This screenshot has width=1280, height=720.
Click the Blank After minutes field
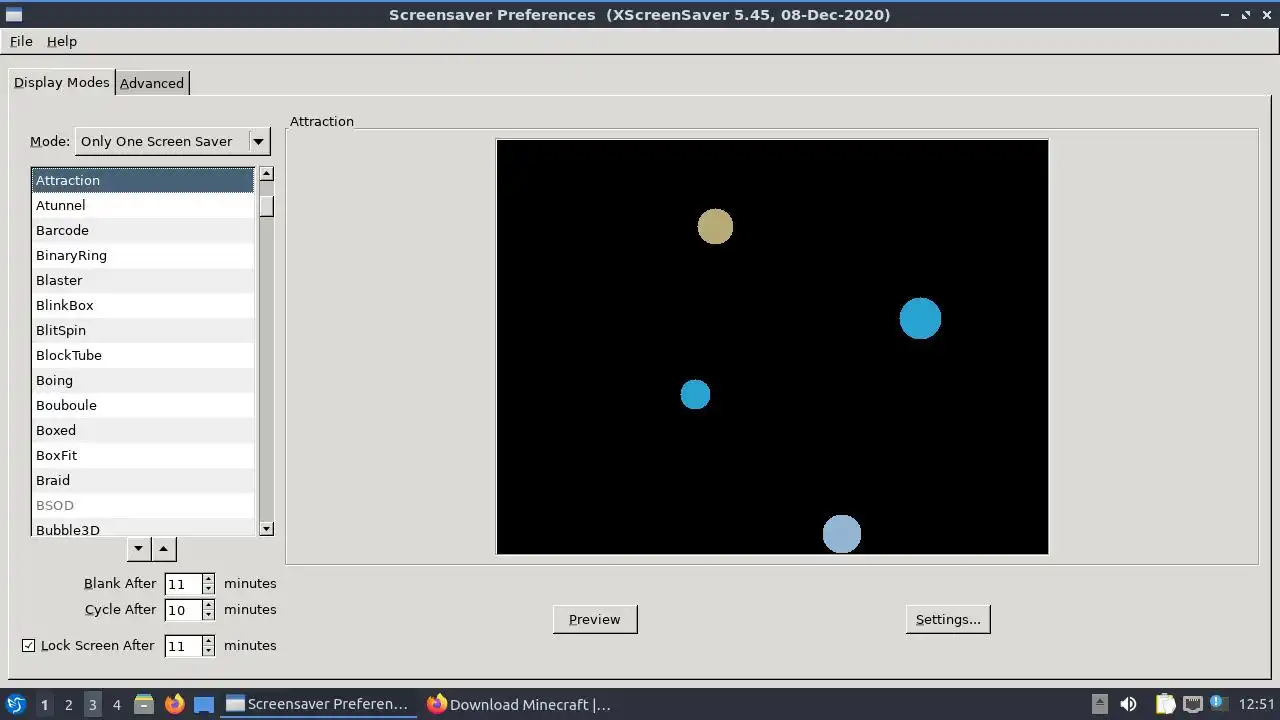click(x=183, y=584)
